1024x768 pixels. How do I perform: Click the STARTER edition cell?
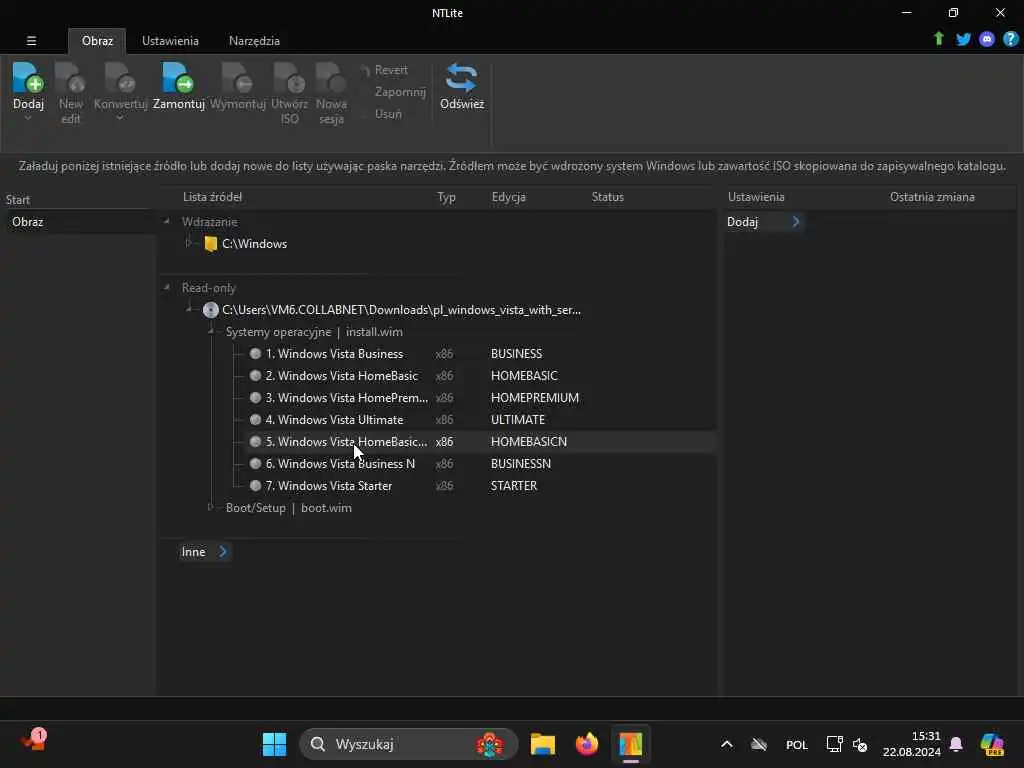514,486
